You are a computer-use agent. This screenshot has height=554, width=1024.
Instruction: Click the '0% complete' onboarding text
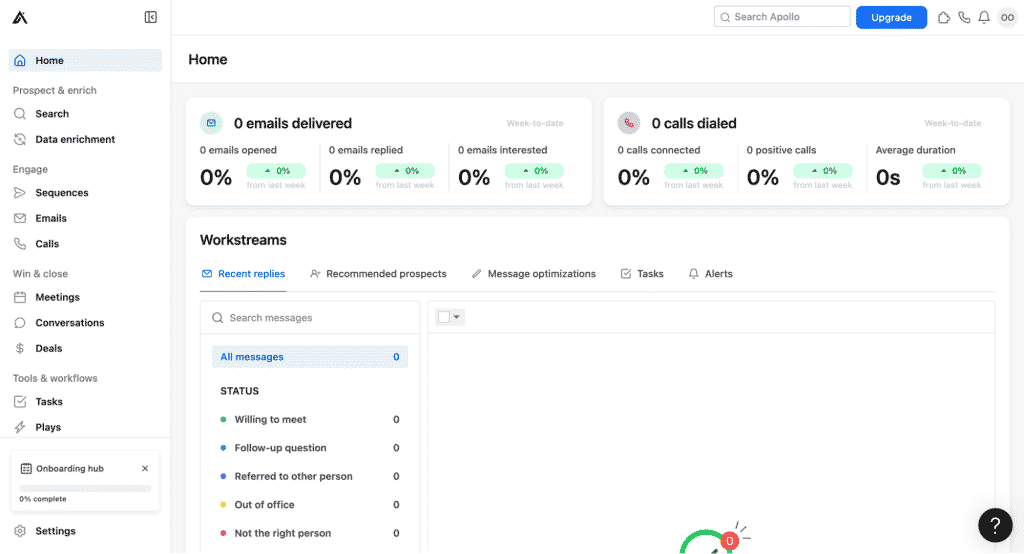click(x=43, y=499)
